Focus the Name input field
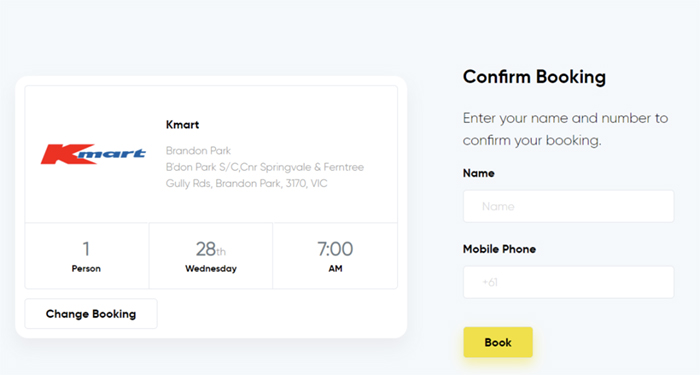This screenshot has height=375, width=700. click(x=568, y=206)
